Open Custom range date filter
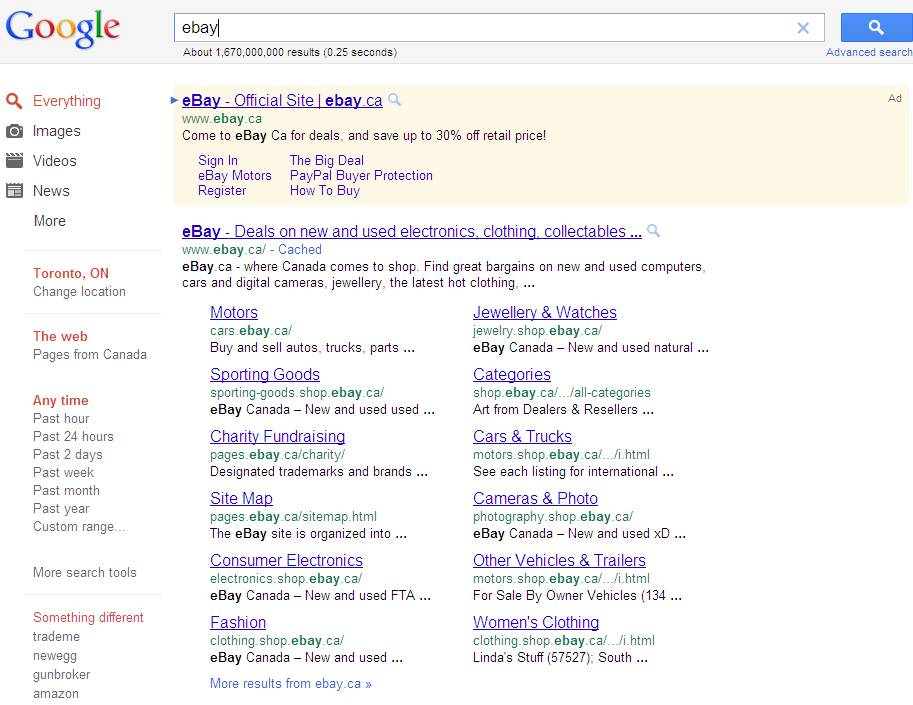Image resolution: width=913 pixels, height=705 pixels. [79, 526]
